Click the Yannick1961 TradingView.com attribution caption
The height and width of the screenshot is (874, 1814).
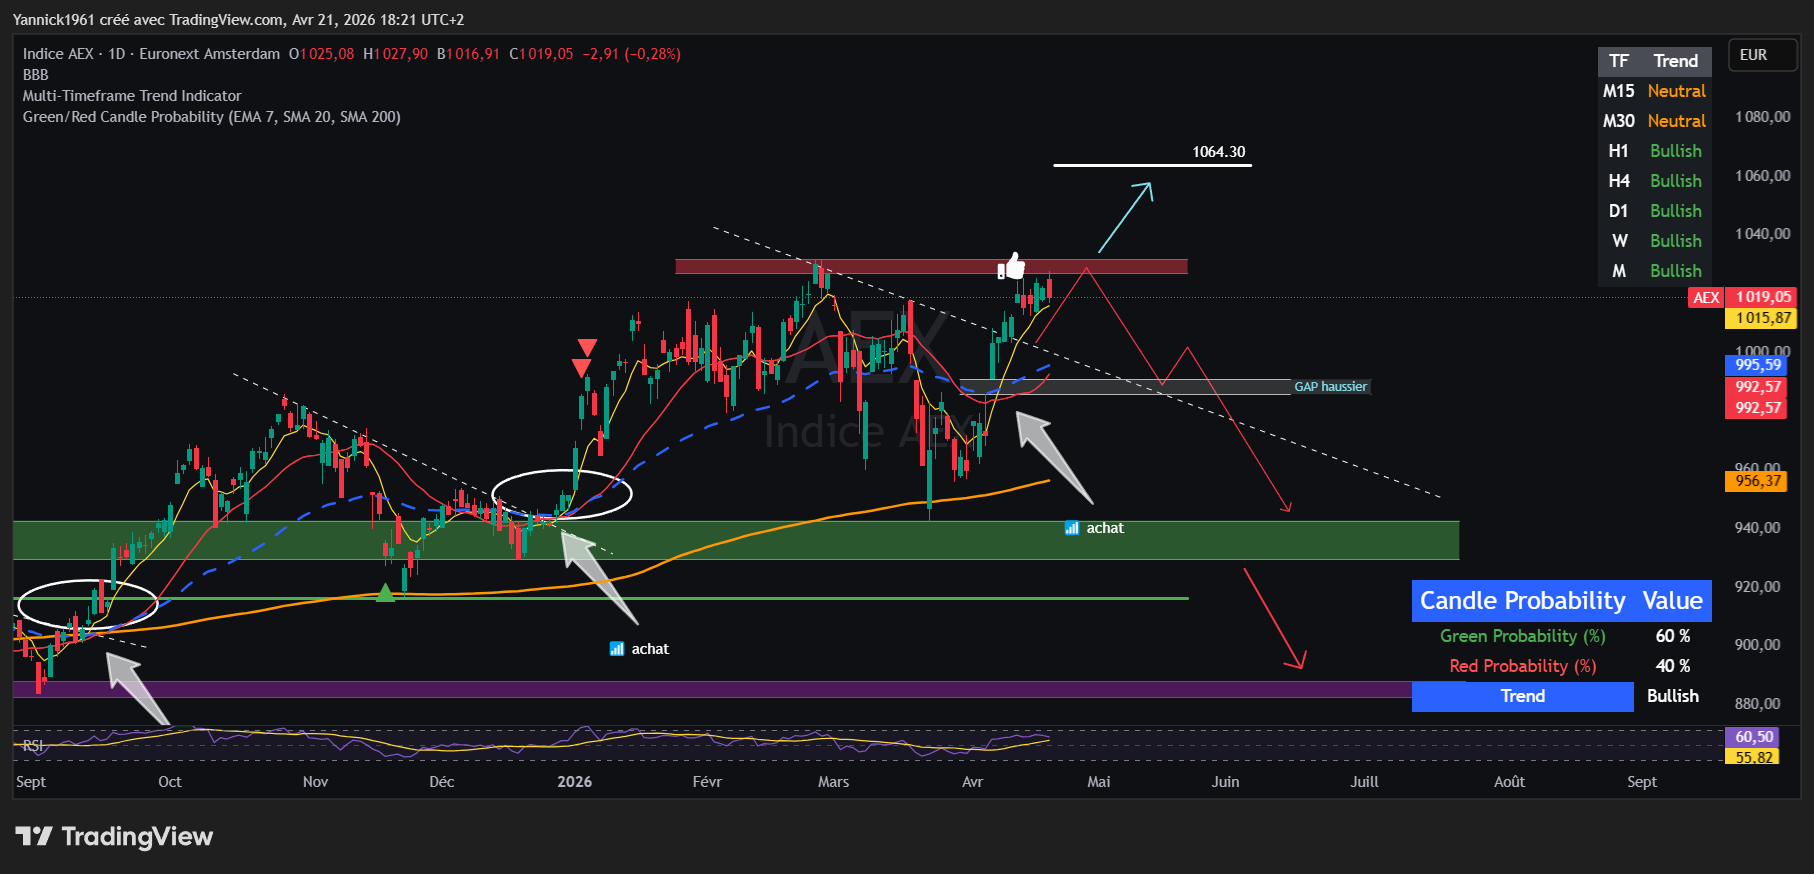[x=238, y=20]
